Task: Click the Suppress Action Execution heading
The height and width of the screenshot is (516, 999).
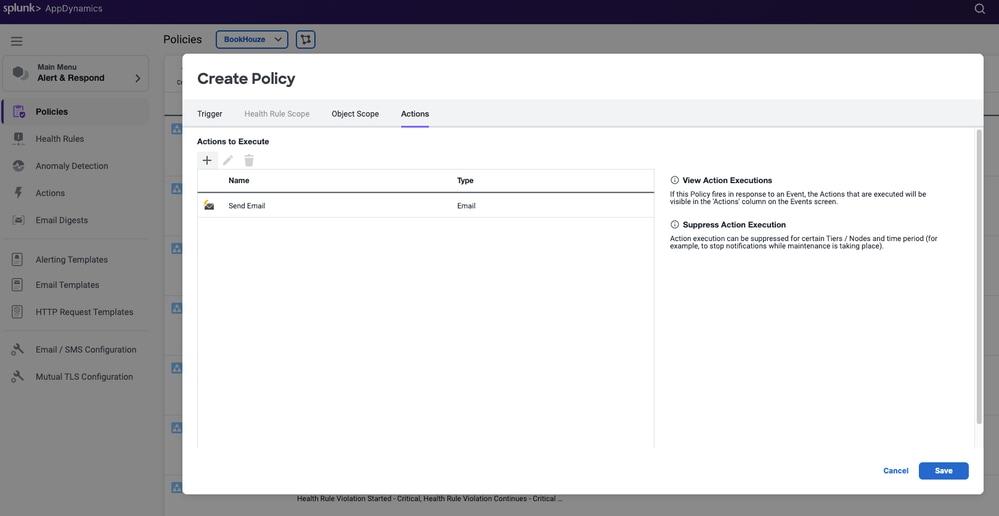Action: (x=734, y=225)
